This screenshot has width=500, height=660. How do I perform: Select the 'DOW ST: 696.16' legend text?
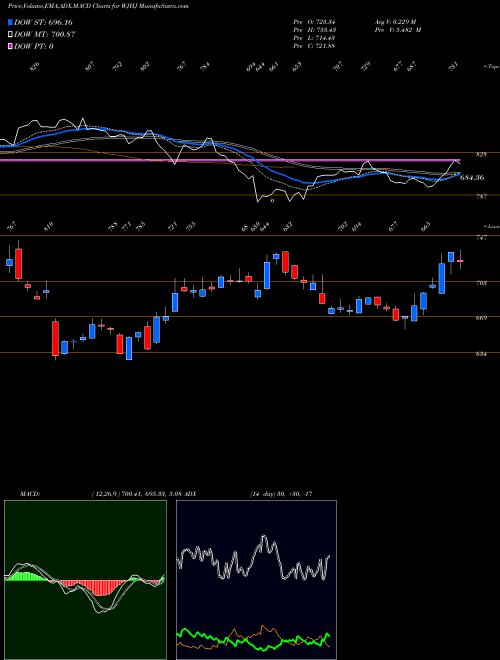[x=43, y=22]
